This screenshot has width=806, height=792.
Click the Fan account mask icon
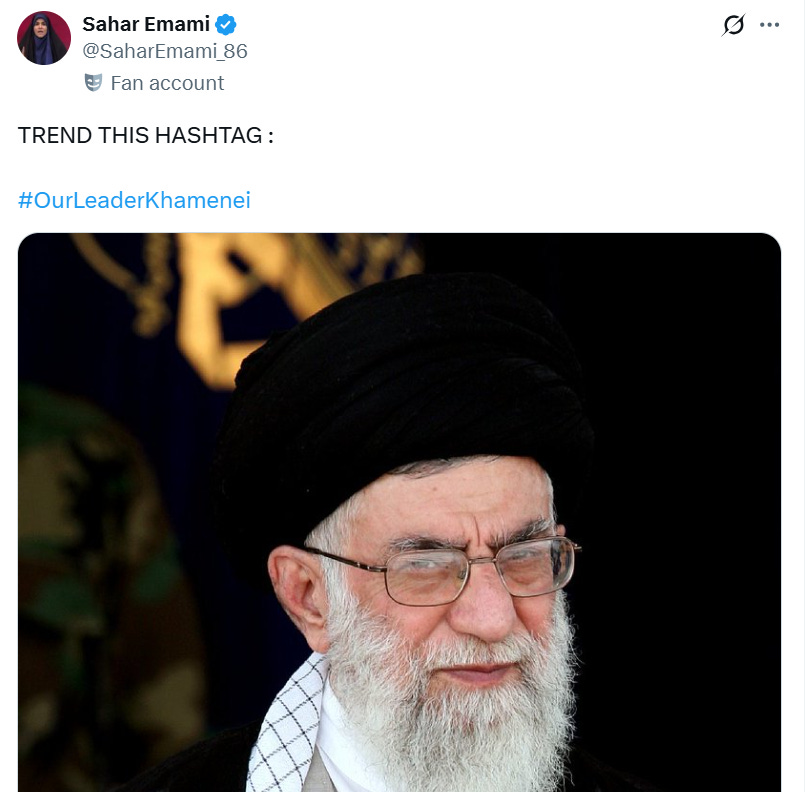click(x=93, y=83)
